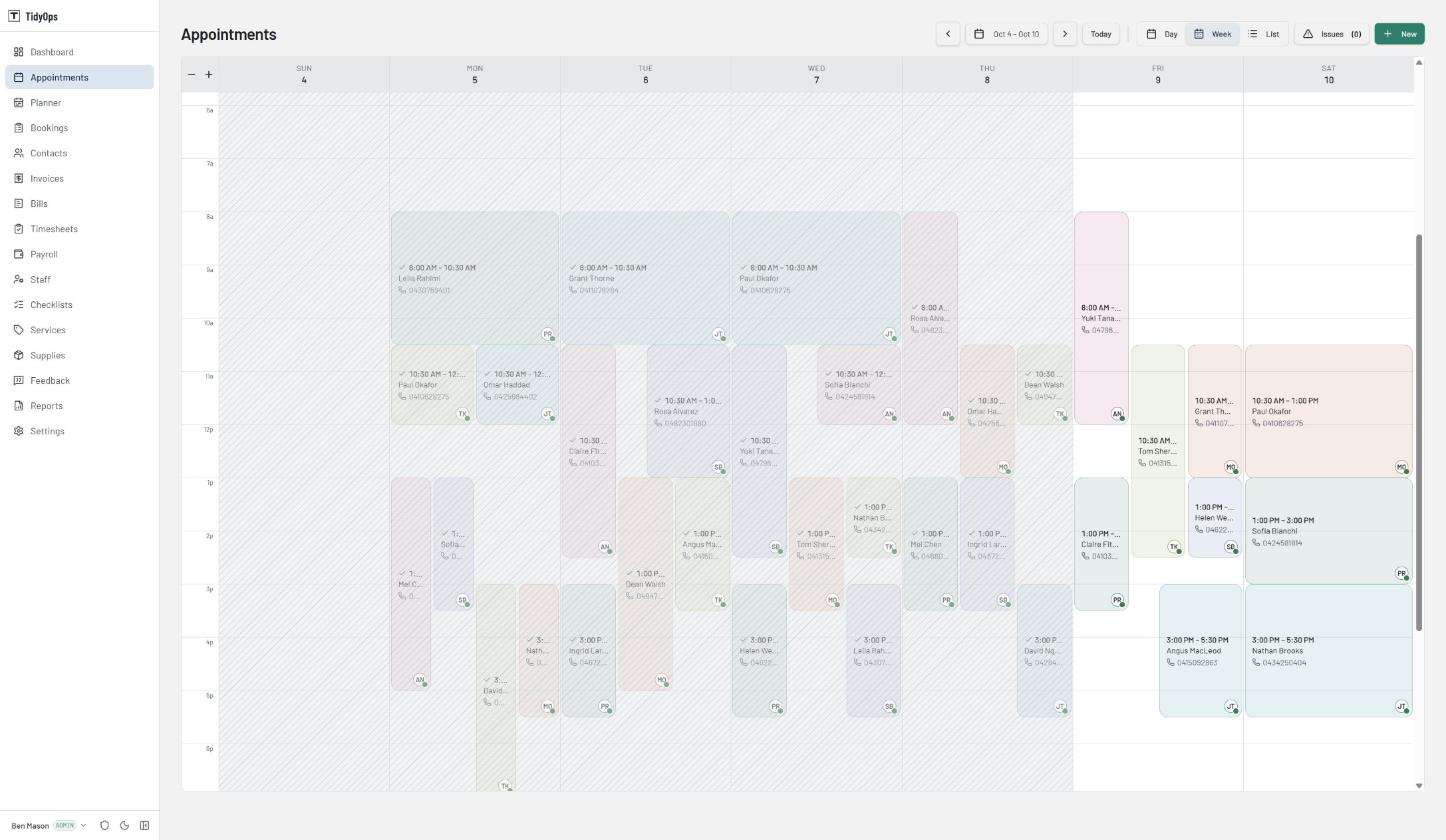Go to next week arrow
Viewport: 1446px width, 840px height.
pyautogui.click(x=1065, y=34)
